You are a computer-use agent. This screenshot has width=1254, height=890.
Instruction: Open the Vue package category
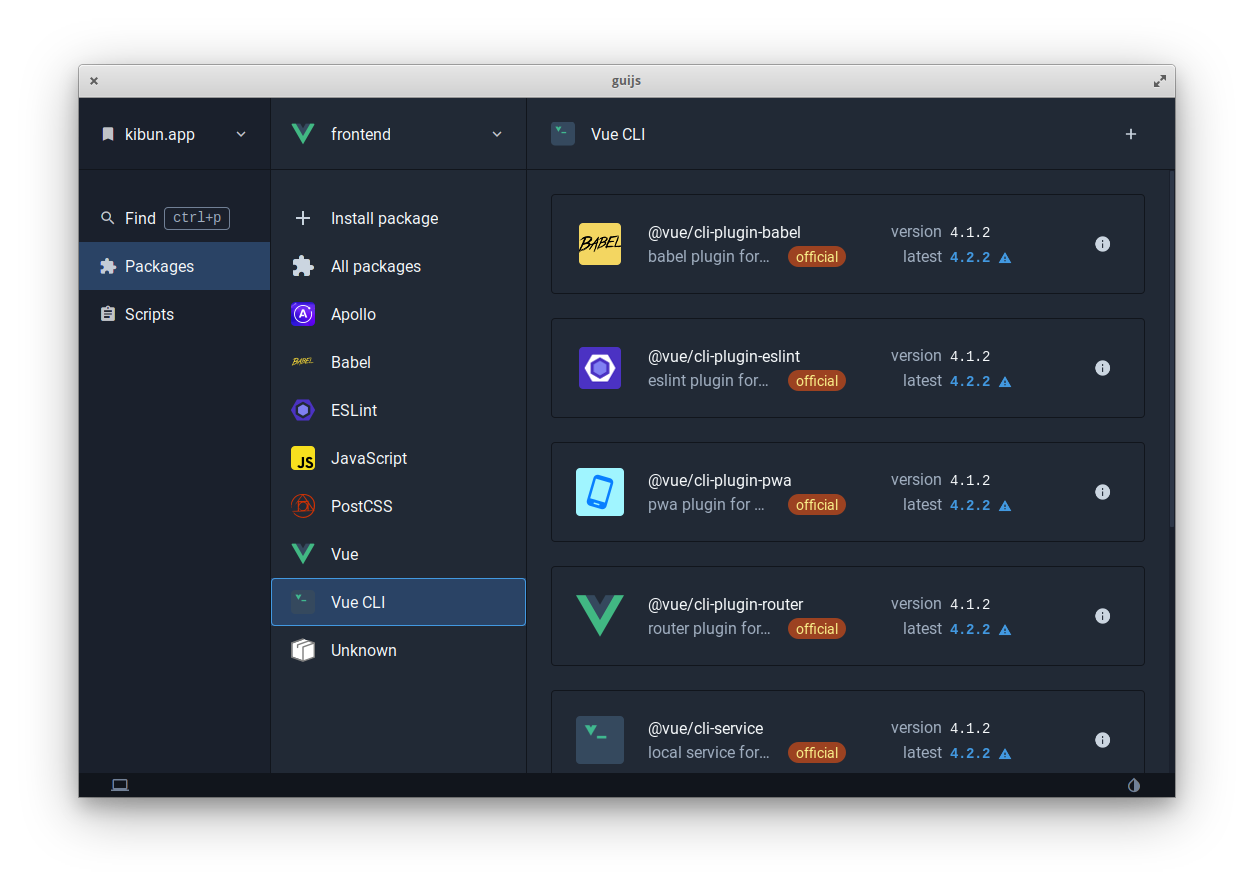[x=344, y=554]
